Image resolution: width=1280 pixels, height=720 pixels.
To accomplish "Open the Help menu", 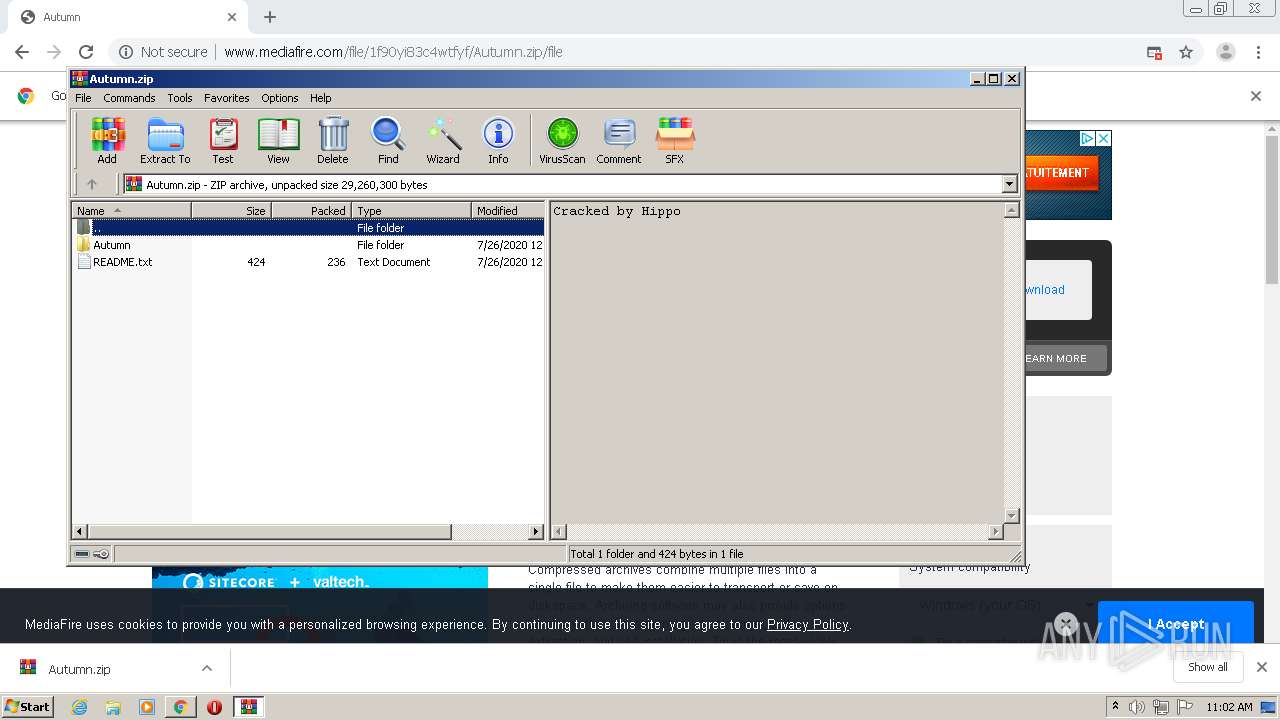I will 320,98.
